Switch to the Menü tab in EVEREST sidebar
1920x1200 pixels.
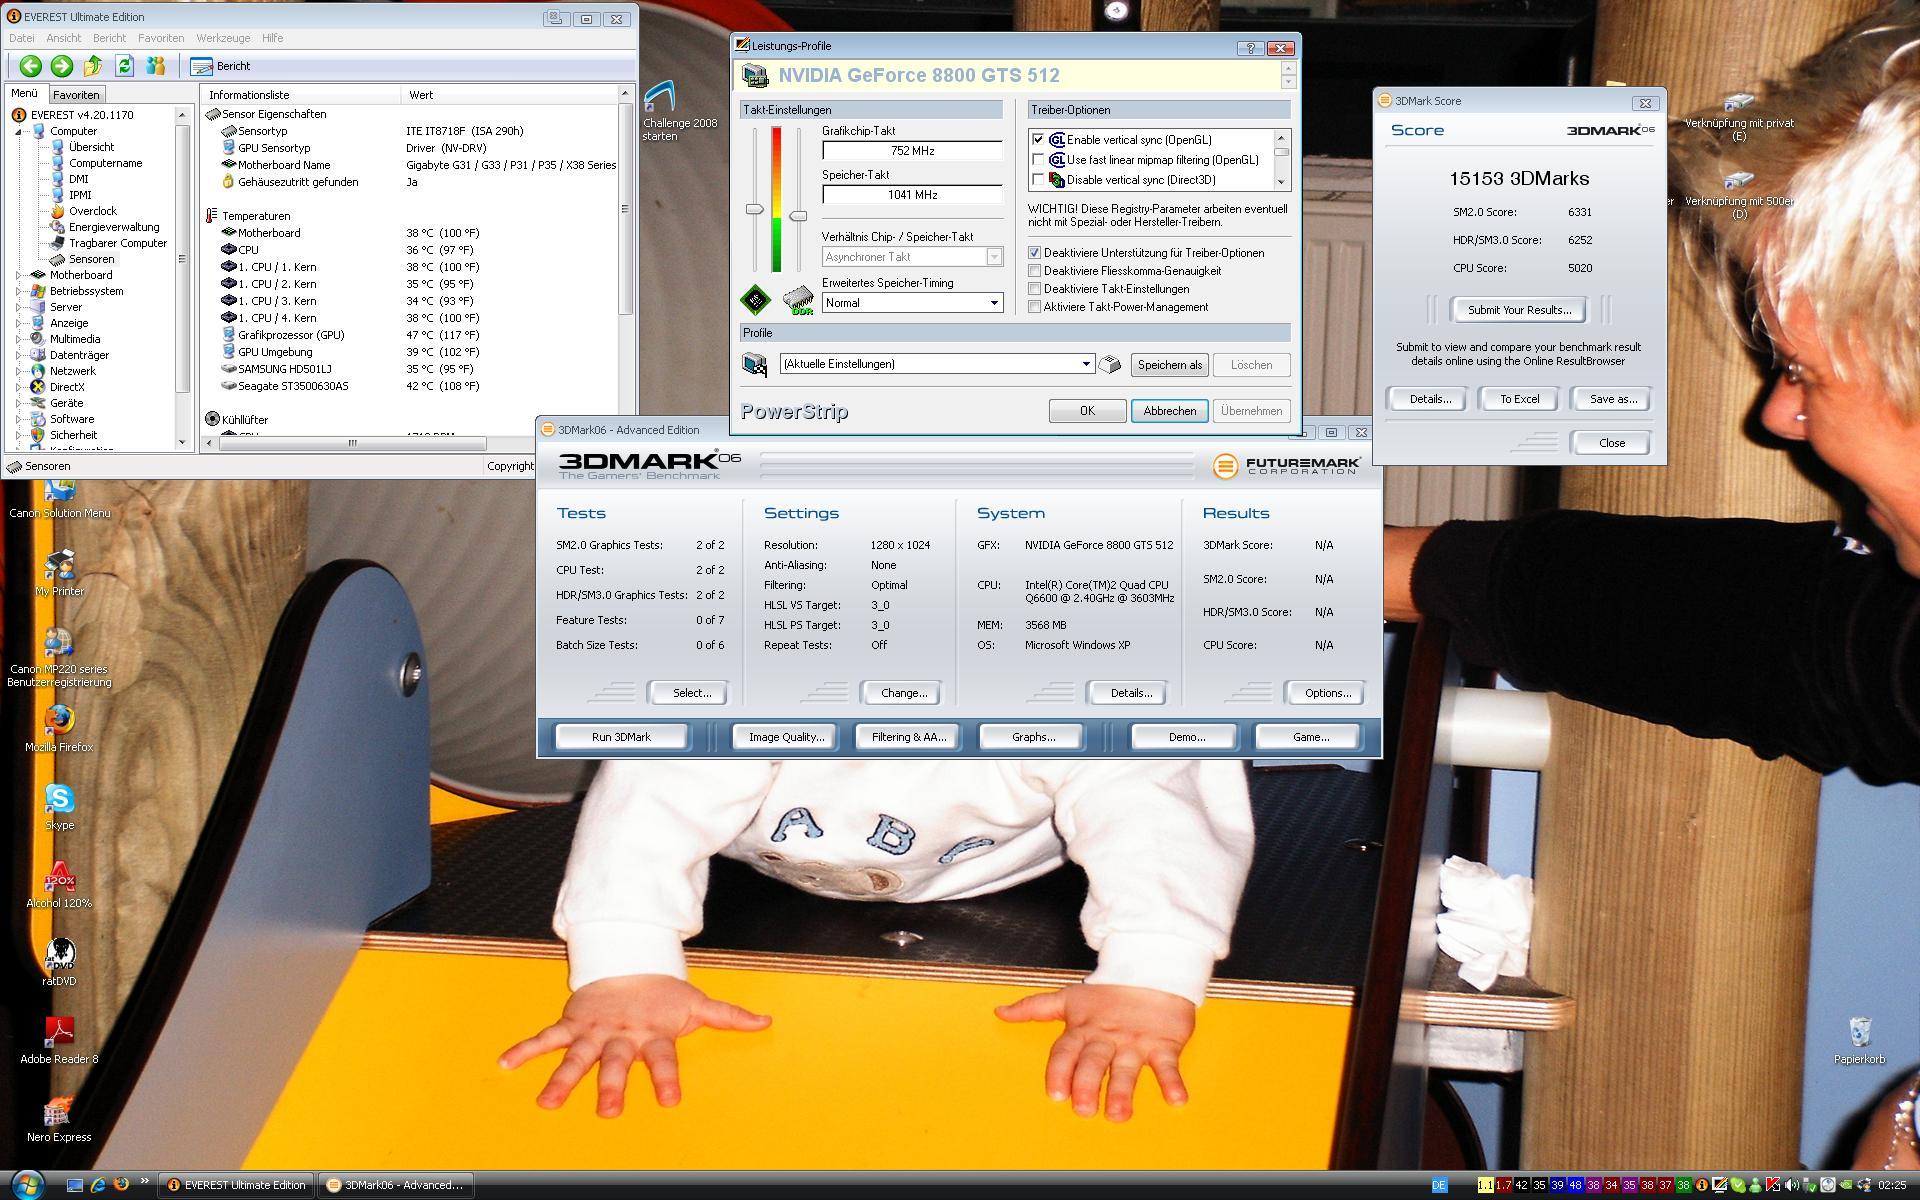(24, 94)
